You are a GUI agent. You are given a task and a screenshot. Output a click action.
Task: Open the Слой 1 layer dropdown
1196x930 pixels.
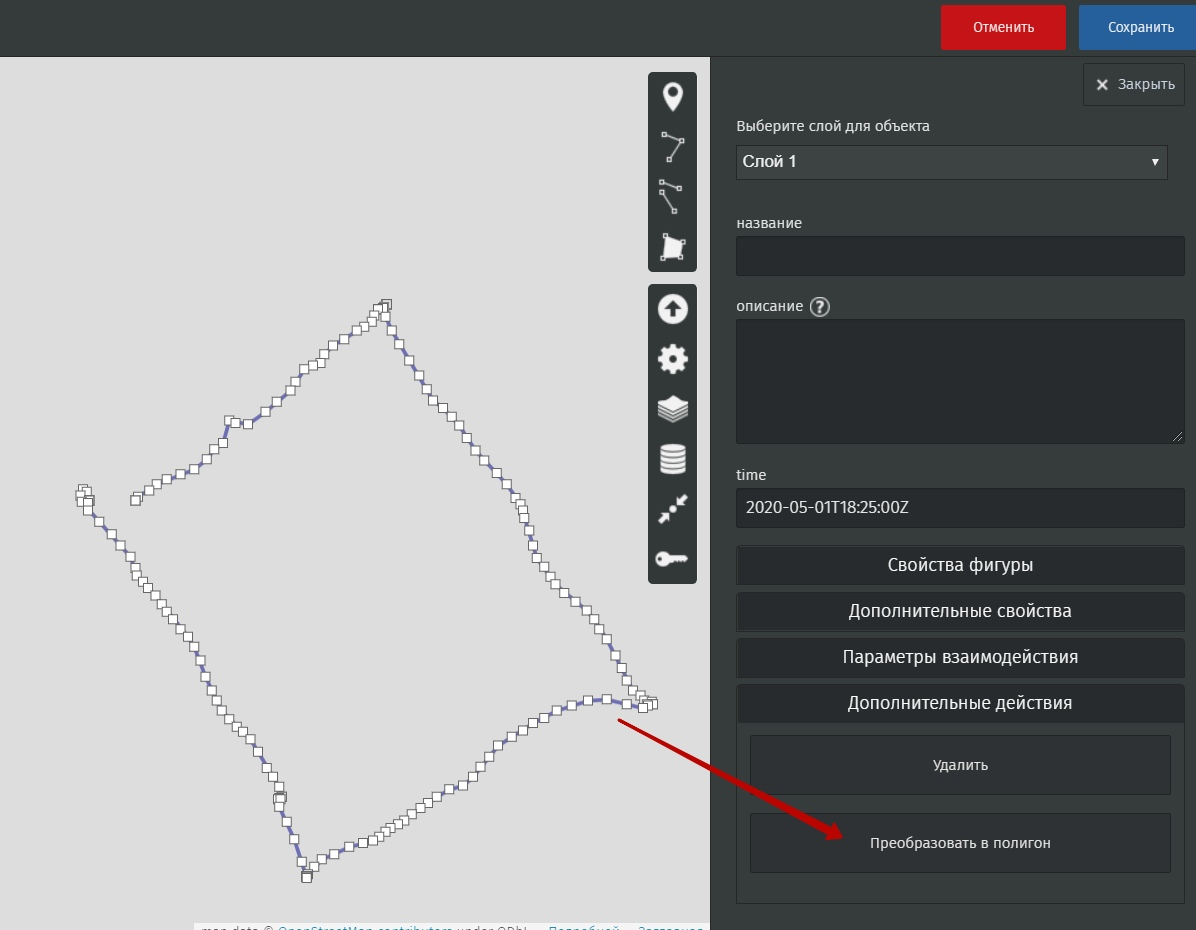[x=951, y=162]
